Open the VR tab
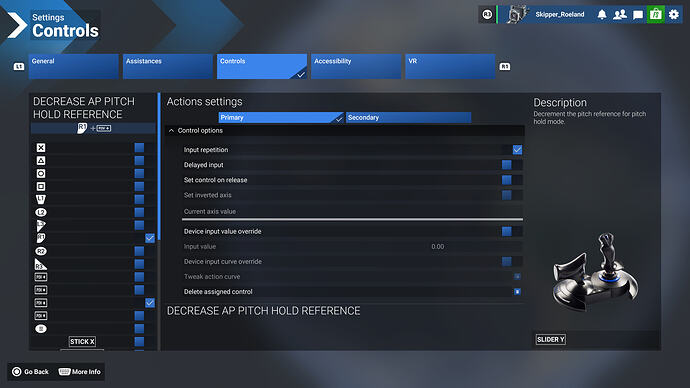This screenshot has width=690, height=388. (x=450, y=66)
